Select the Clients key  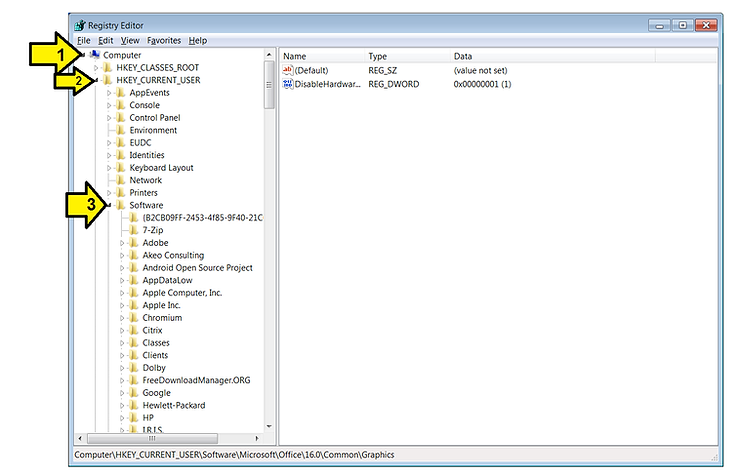(155, 355)
